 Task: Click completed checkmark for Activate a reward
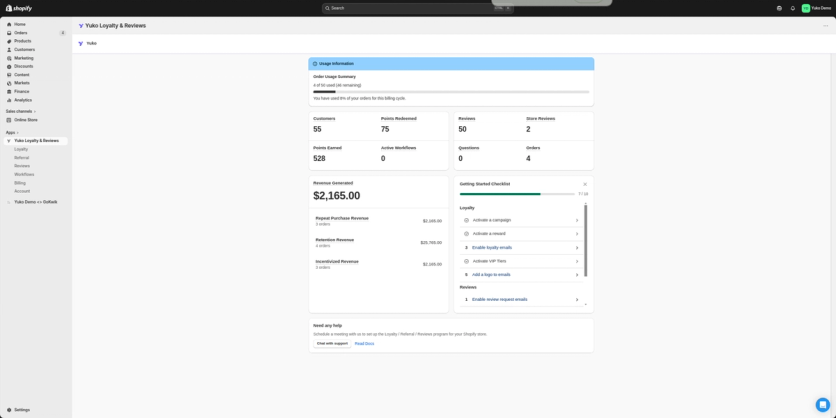click(467, 234)
